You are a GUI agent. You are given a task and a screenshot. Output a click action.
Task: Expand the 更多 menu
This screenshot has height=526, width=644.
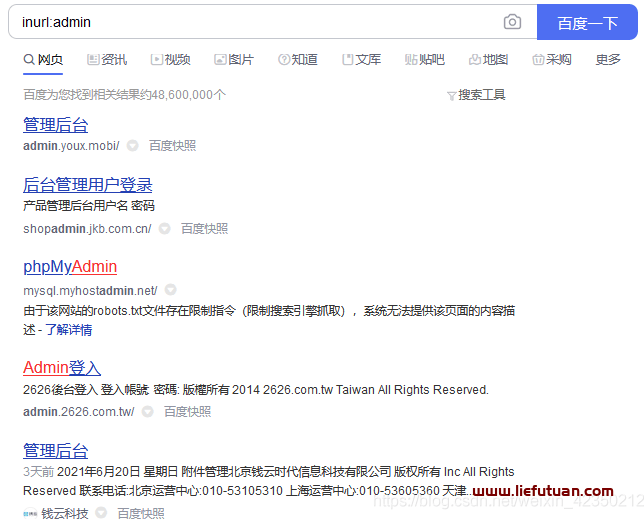click(608, 60)
